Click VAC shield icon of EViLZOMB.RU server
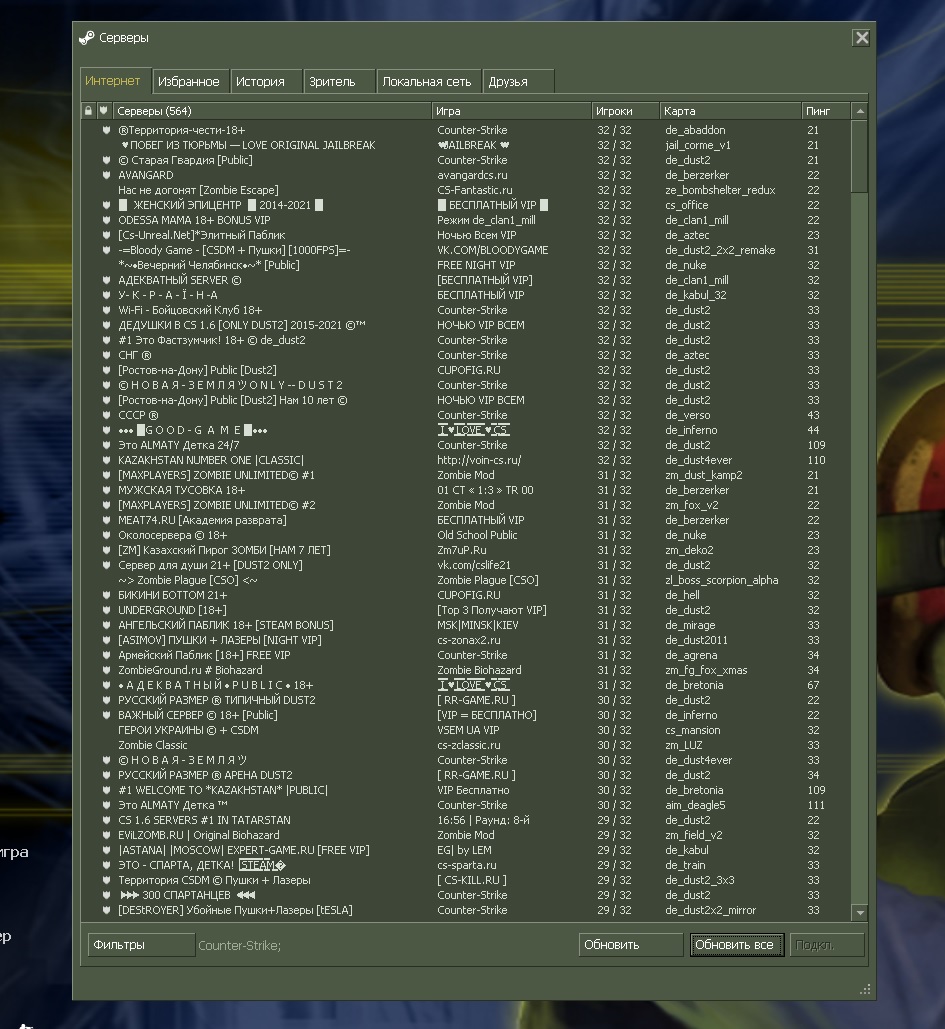 tap(106, 835)
